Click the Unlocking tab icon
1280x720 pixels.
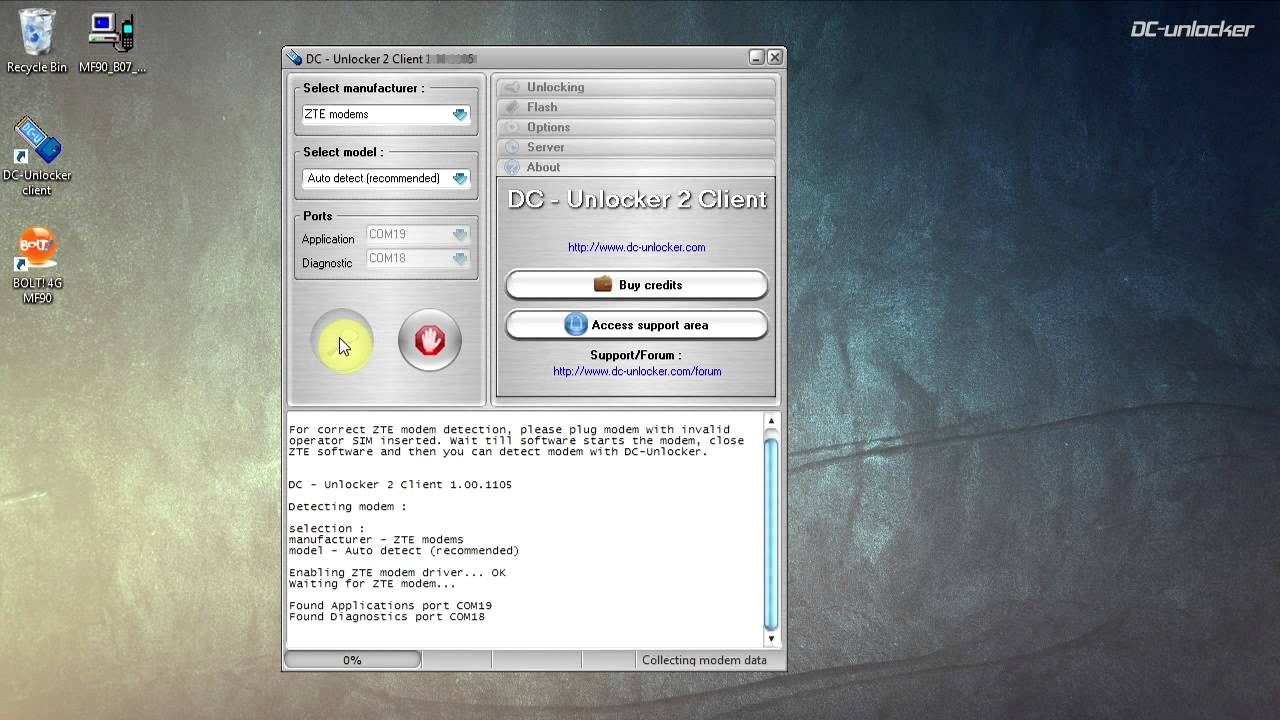(x=512, y=87)
